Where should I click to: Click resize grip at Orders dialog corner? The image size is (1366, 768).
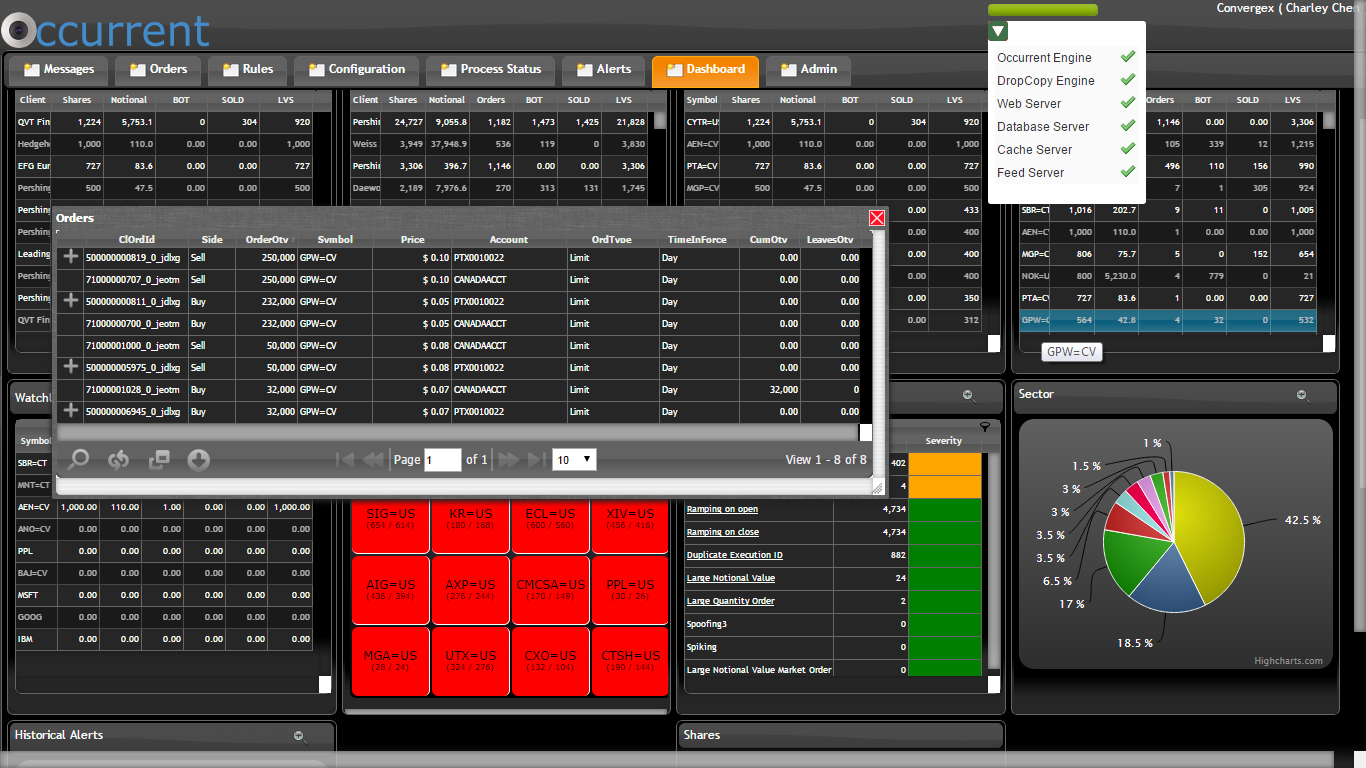click(x=878, y=486)
